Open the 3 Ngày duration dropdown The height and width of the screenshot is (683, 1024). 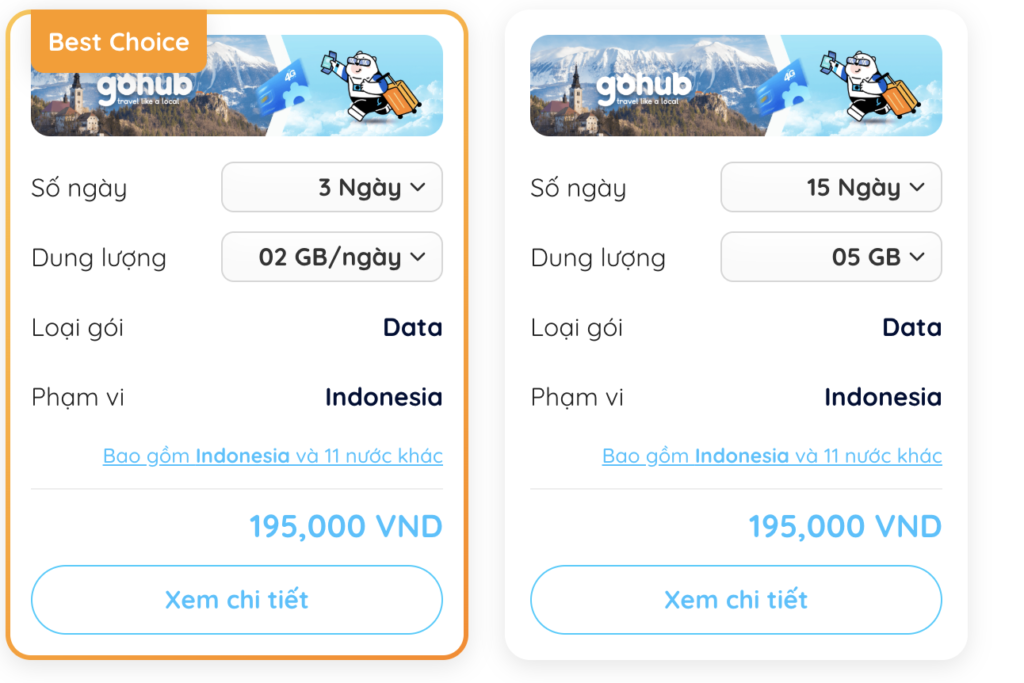point(331,187)
